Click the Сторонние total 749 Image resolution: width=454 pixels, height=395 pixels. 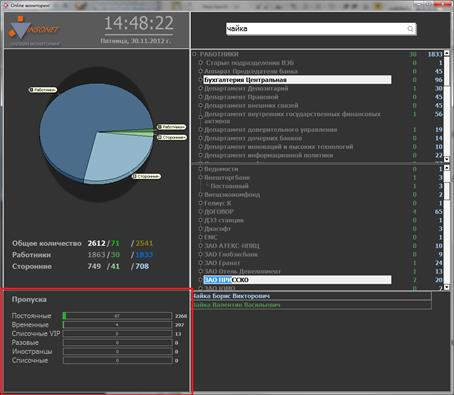tap(94, 266)
